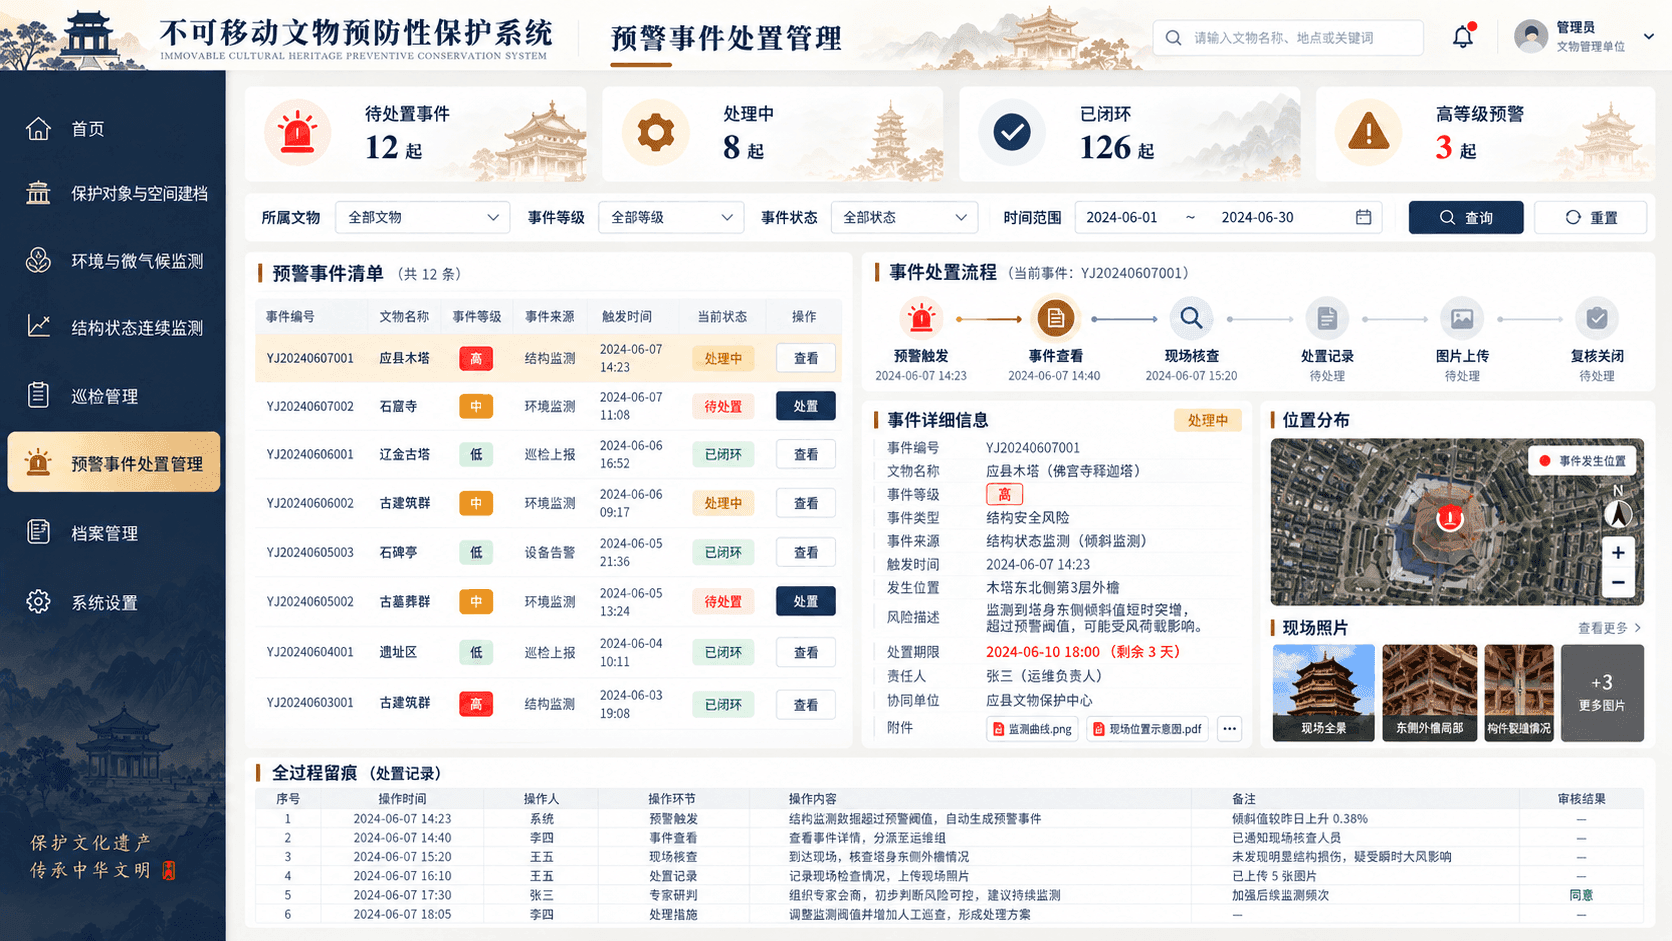Click the 复核关闭 shield step icon
Screen dimensions: 1672x941
1597,319
